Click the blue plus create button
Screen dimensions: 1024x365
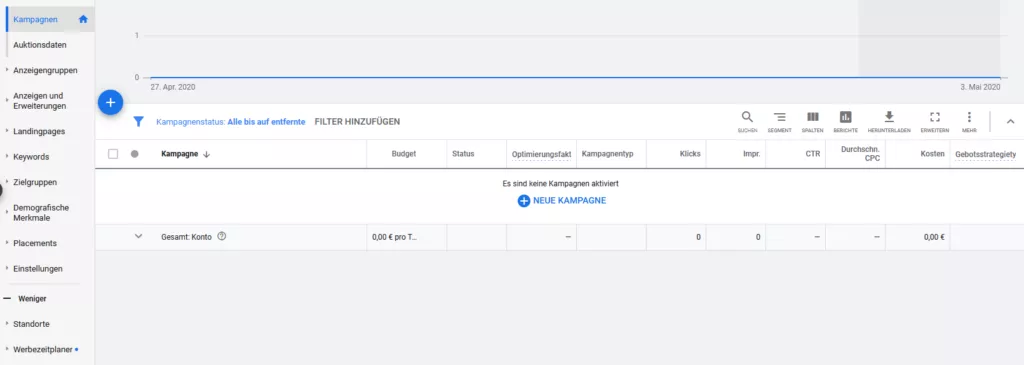click(110, 103)
